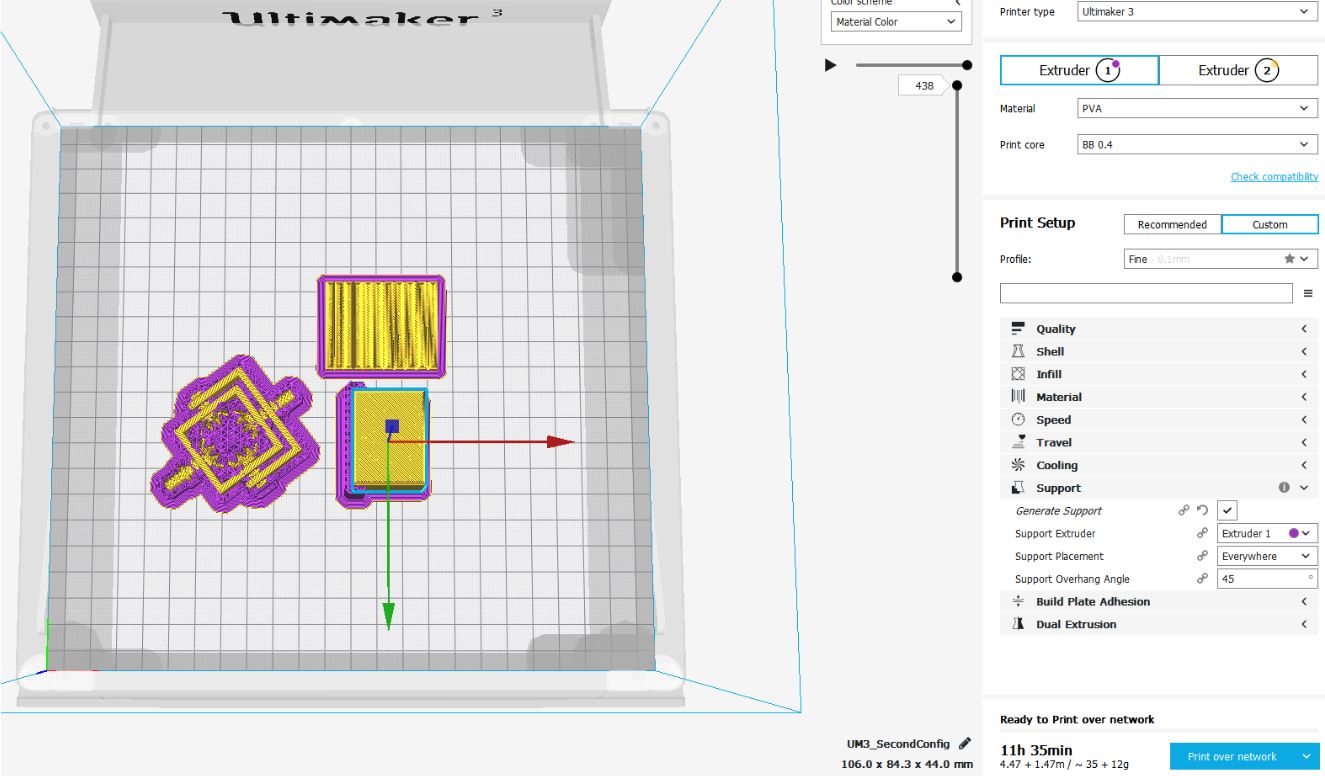Image resolution: width=1325 pixels, height=776 pixels.
Task: Click the link icon for Support Overhang Angle
Action: [1201, 579]
